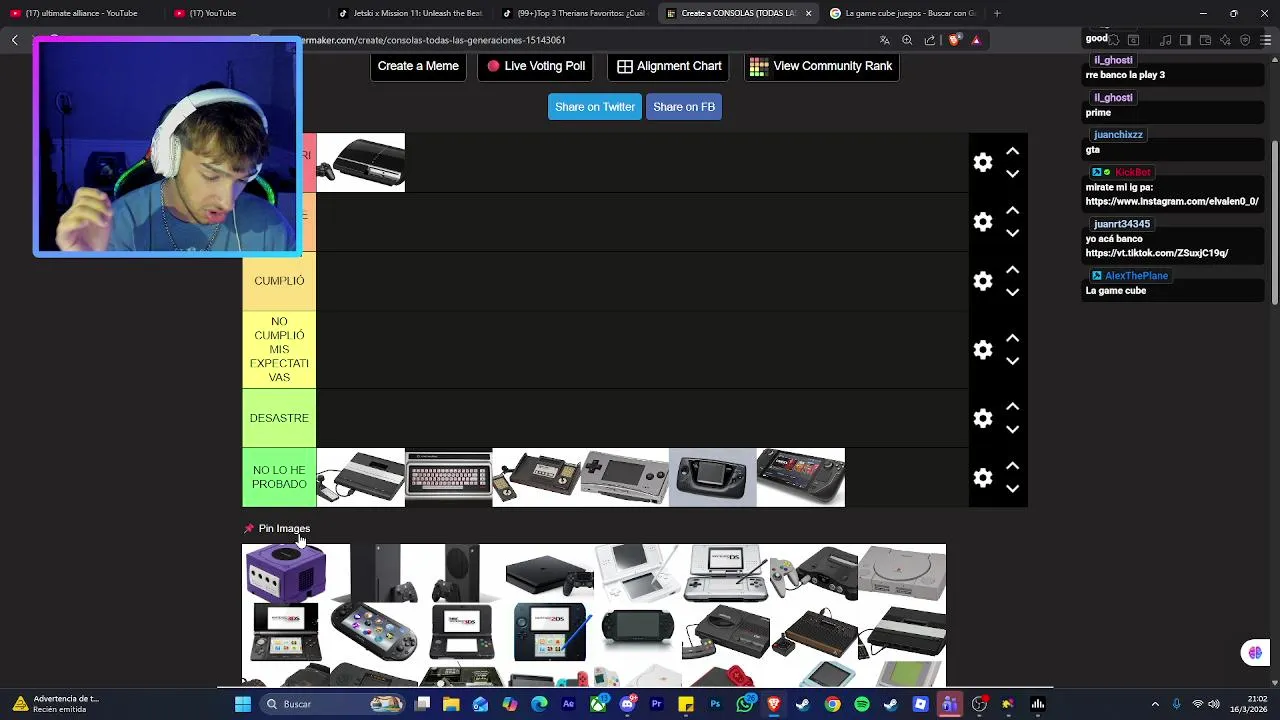Image resolution: width=1280 pixels, height=720 pixels.
Task: Move NO CUMPLIÓ MIS EXPECTATIVAS row up
Action: coord(1012,338)
